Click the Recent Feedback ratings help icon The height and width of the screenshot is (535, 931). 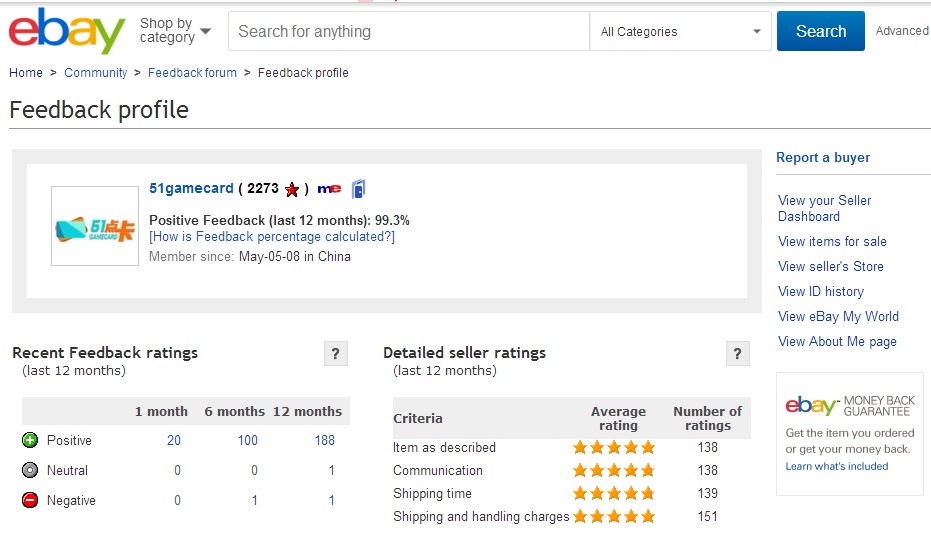(336, 354)
